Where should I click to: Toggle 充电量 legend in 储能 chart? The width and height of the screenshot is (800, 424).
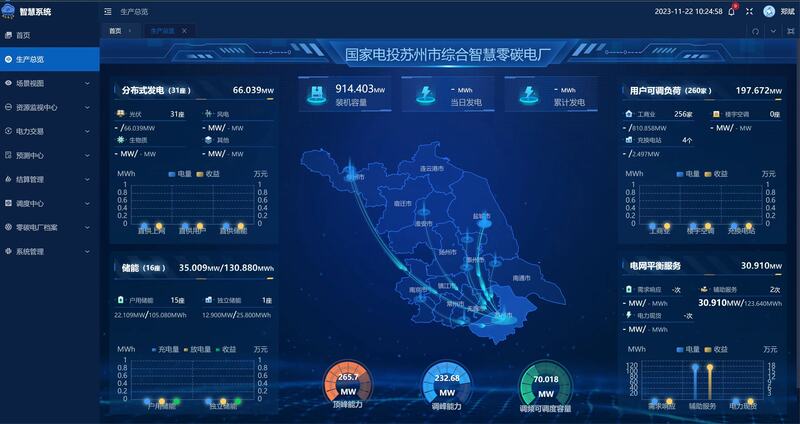click(165, 350)
